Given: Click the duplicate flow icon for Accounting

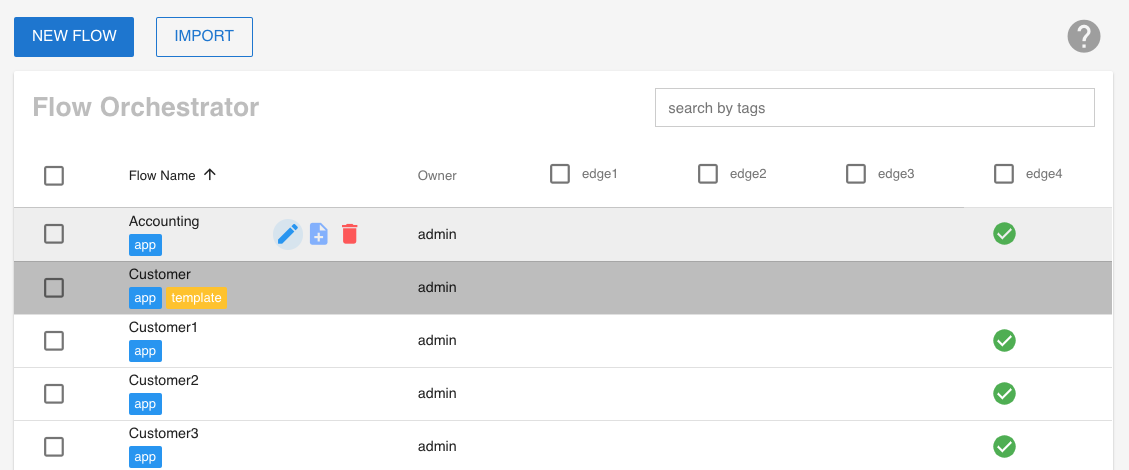Looking at the screenshot, I should [319, 234].
